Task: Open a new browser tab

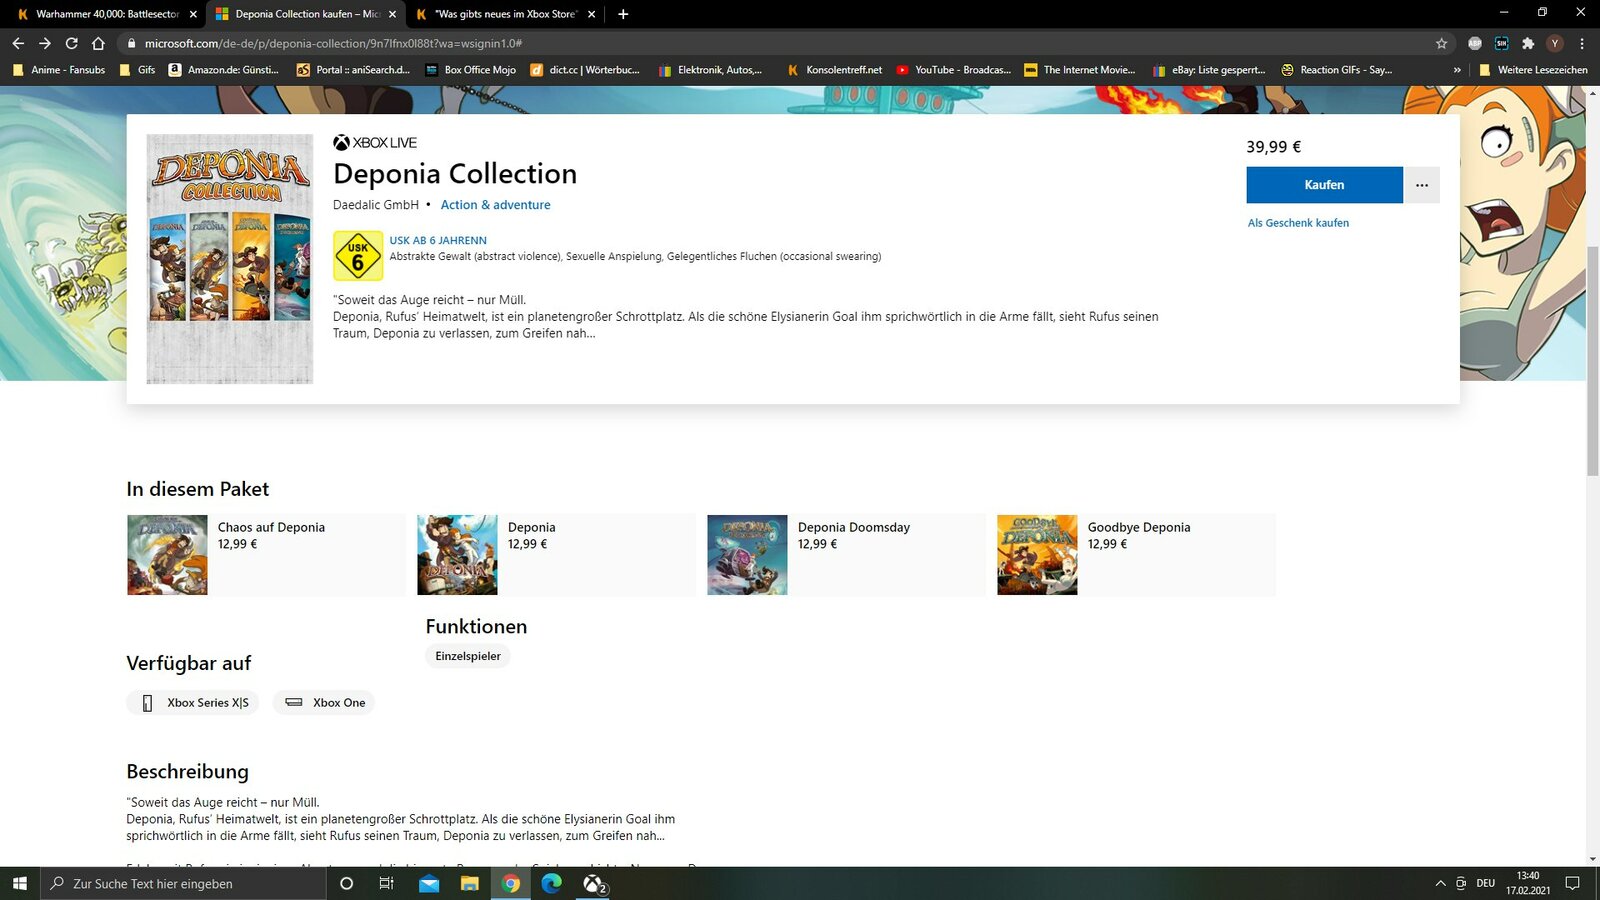Action: 623,14
